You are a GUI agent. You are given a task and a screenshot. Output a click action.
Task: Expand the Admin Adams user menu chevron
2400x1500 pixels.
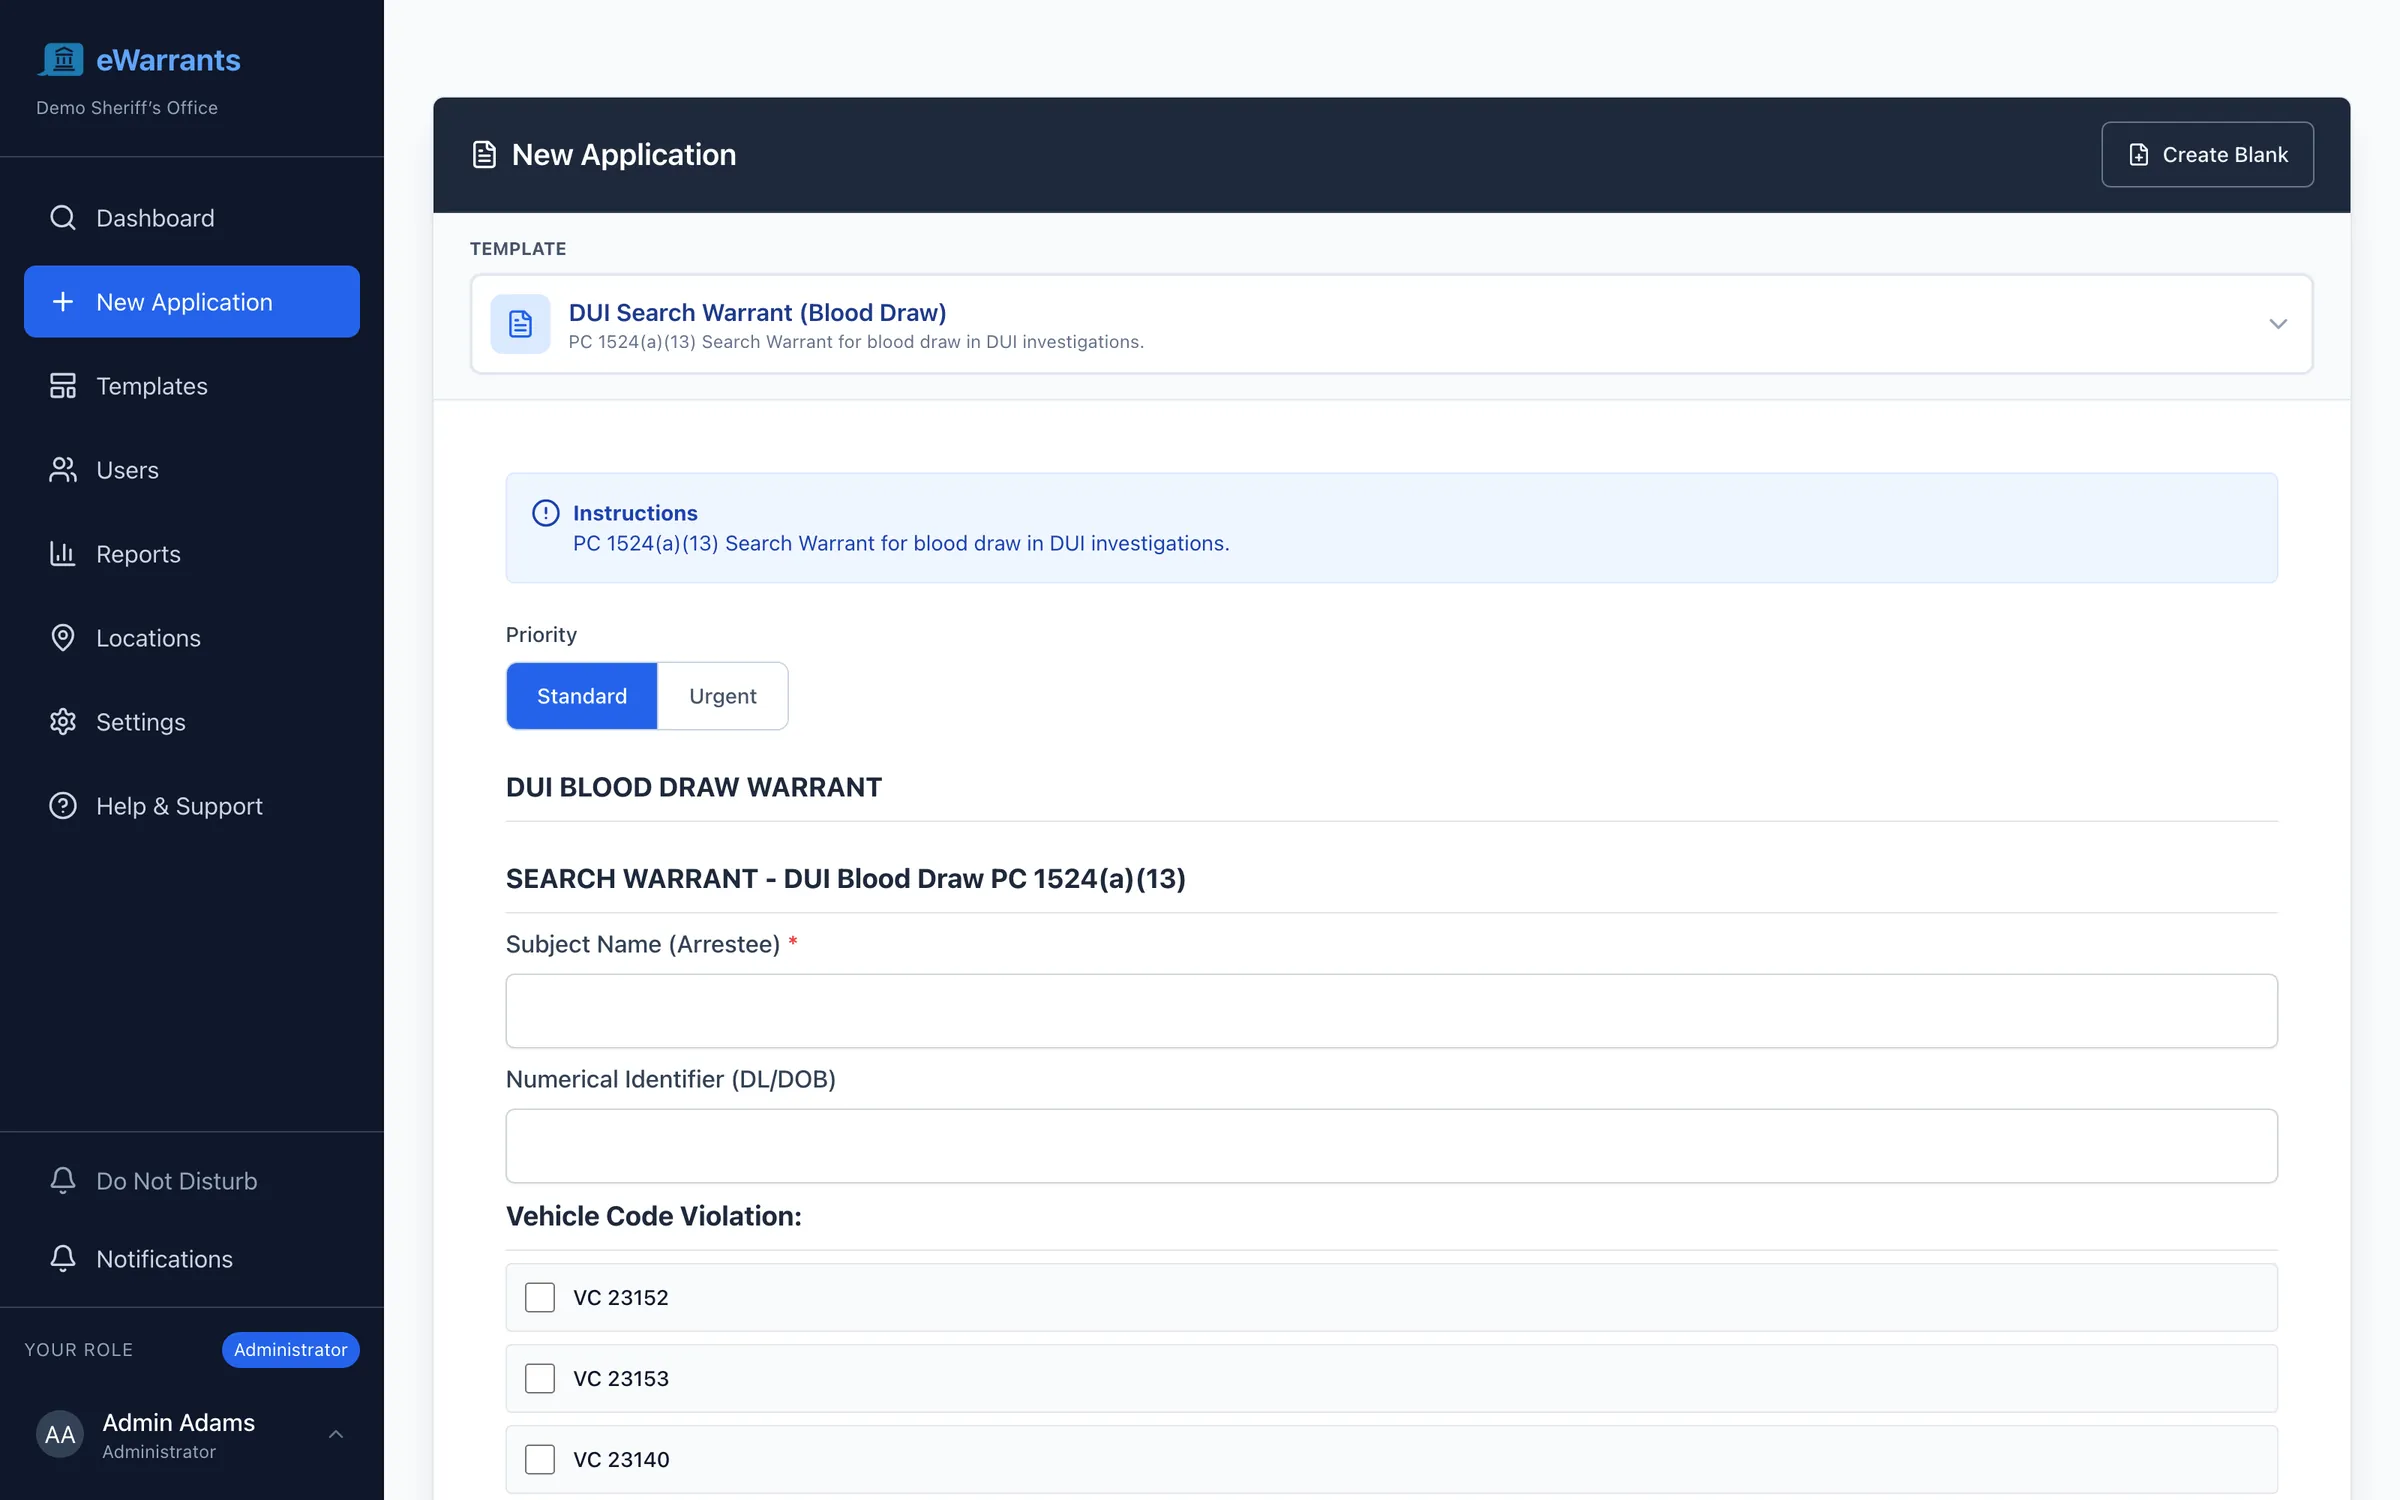336,1434
